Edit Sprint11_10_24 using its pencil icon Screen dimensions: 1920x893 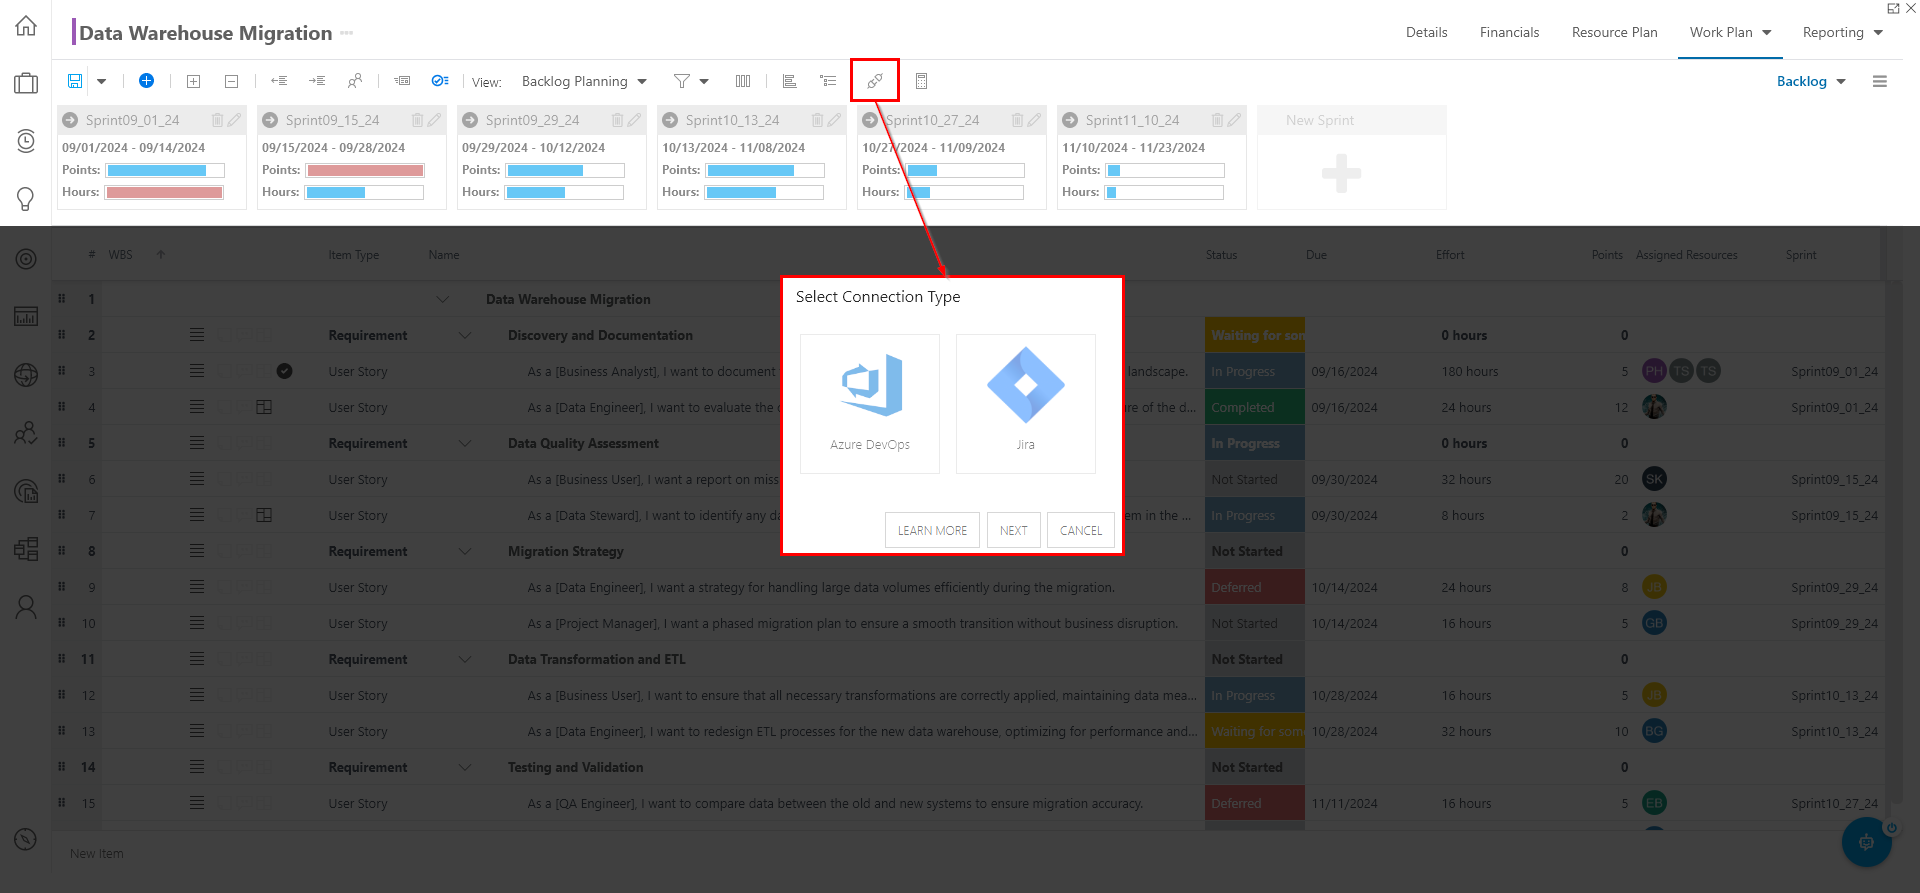(1234, 120)
